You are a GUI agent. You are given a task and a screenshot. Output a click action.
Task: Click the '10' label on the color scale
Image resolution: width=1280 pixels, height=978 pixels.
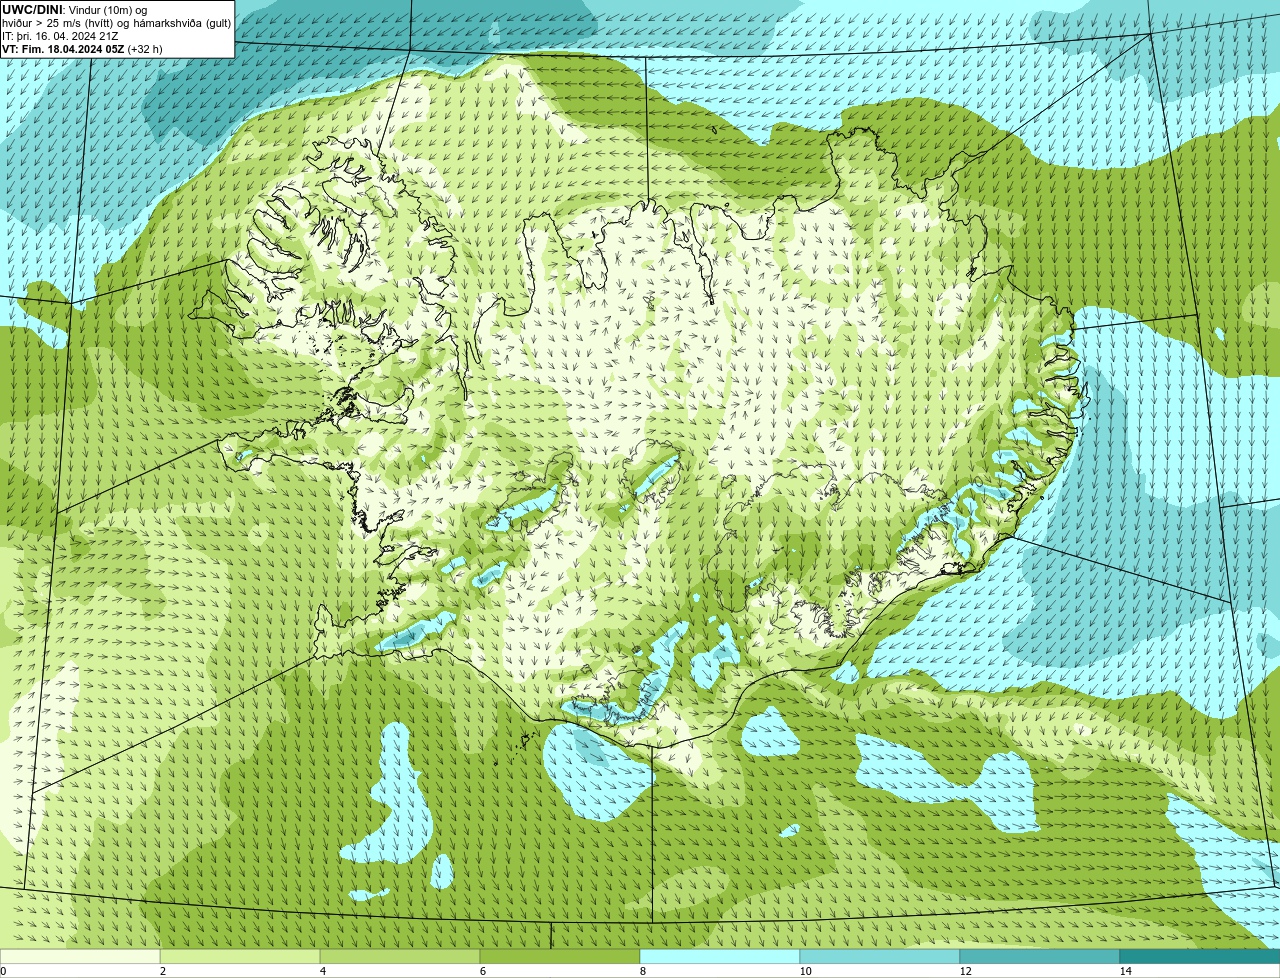pos(805,971)
